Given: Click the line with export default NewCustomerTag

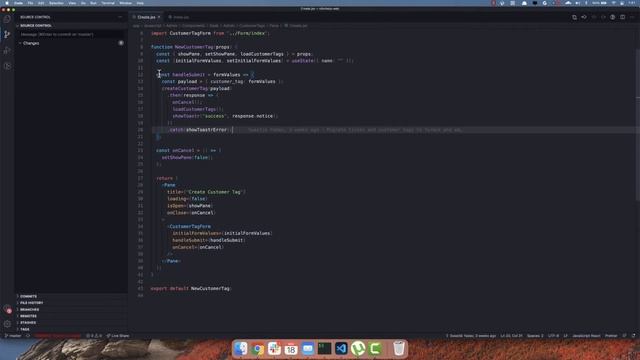Looking at the screenshot, I should click(191, 288).
